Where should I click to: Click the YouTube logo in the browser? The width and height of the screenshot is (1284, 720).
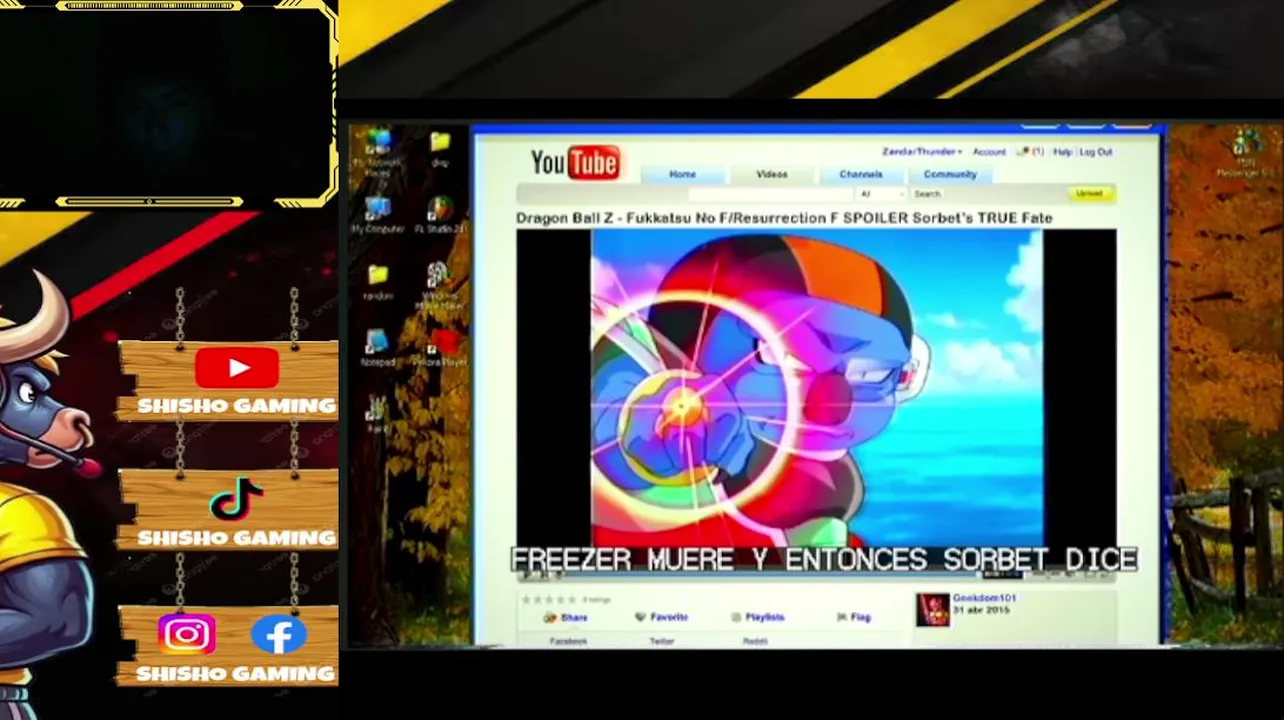tap(575, 162)
